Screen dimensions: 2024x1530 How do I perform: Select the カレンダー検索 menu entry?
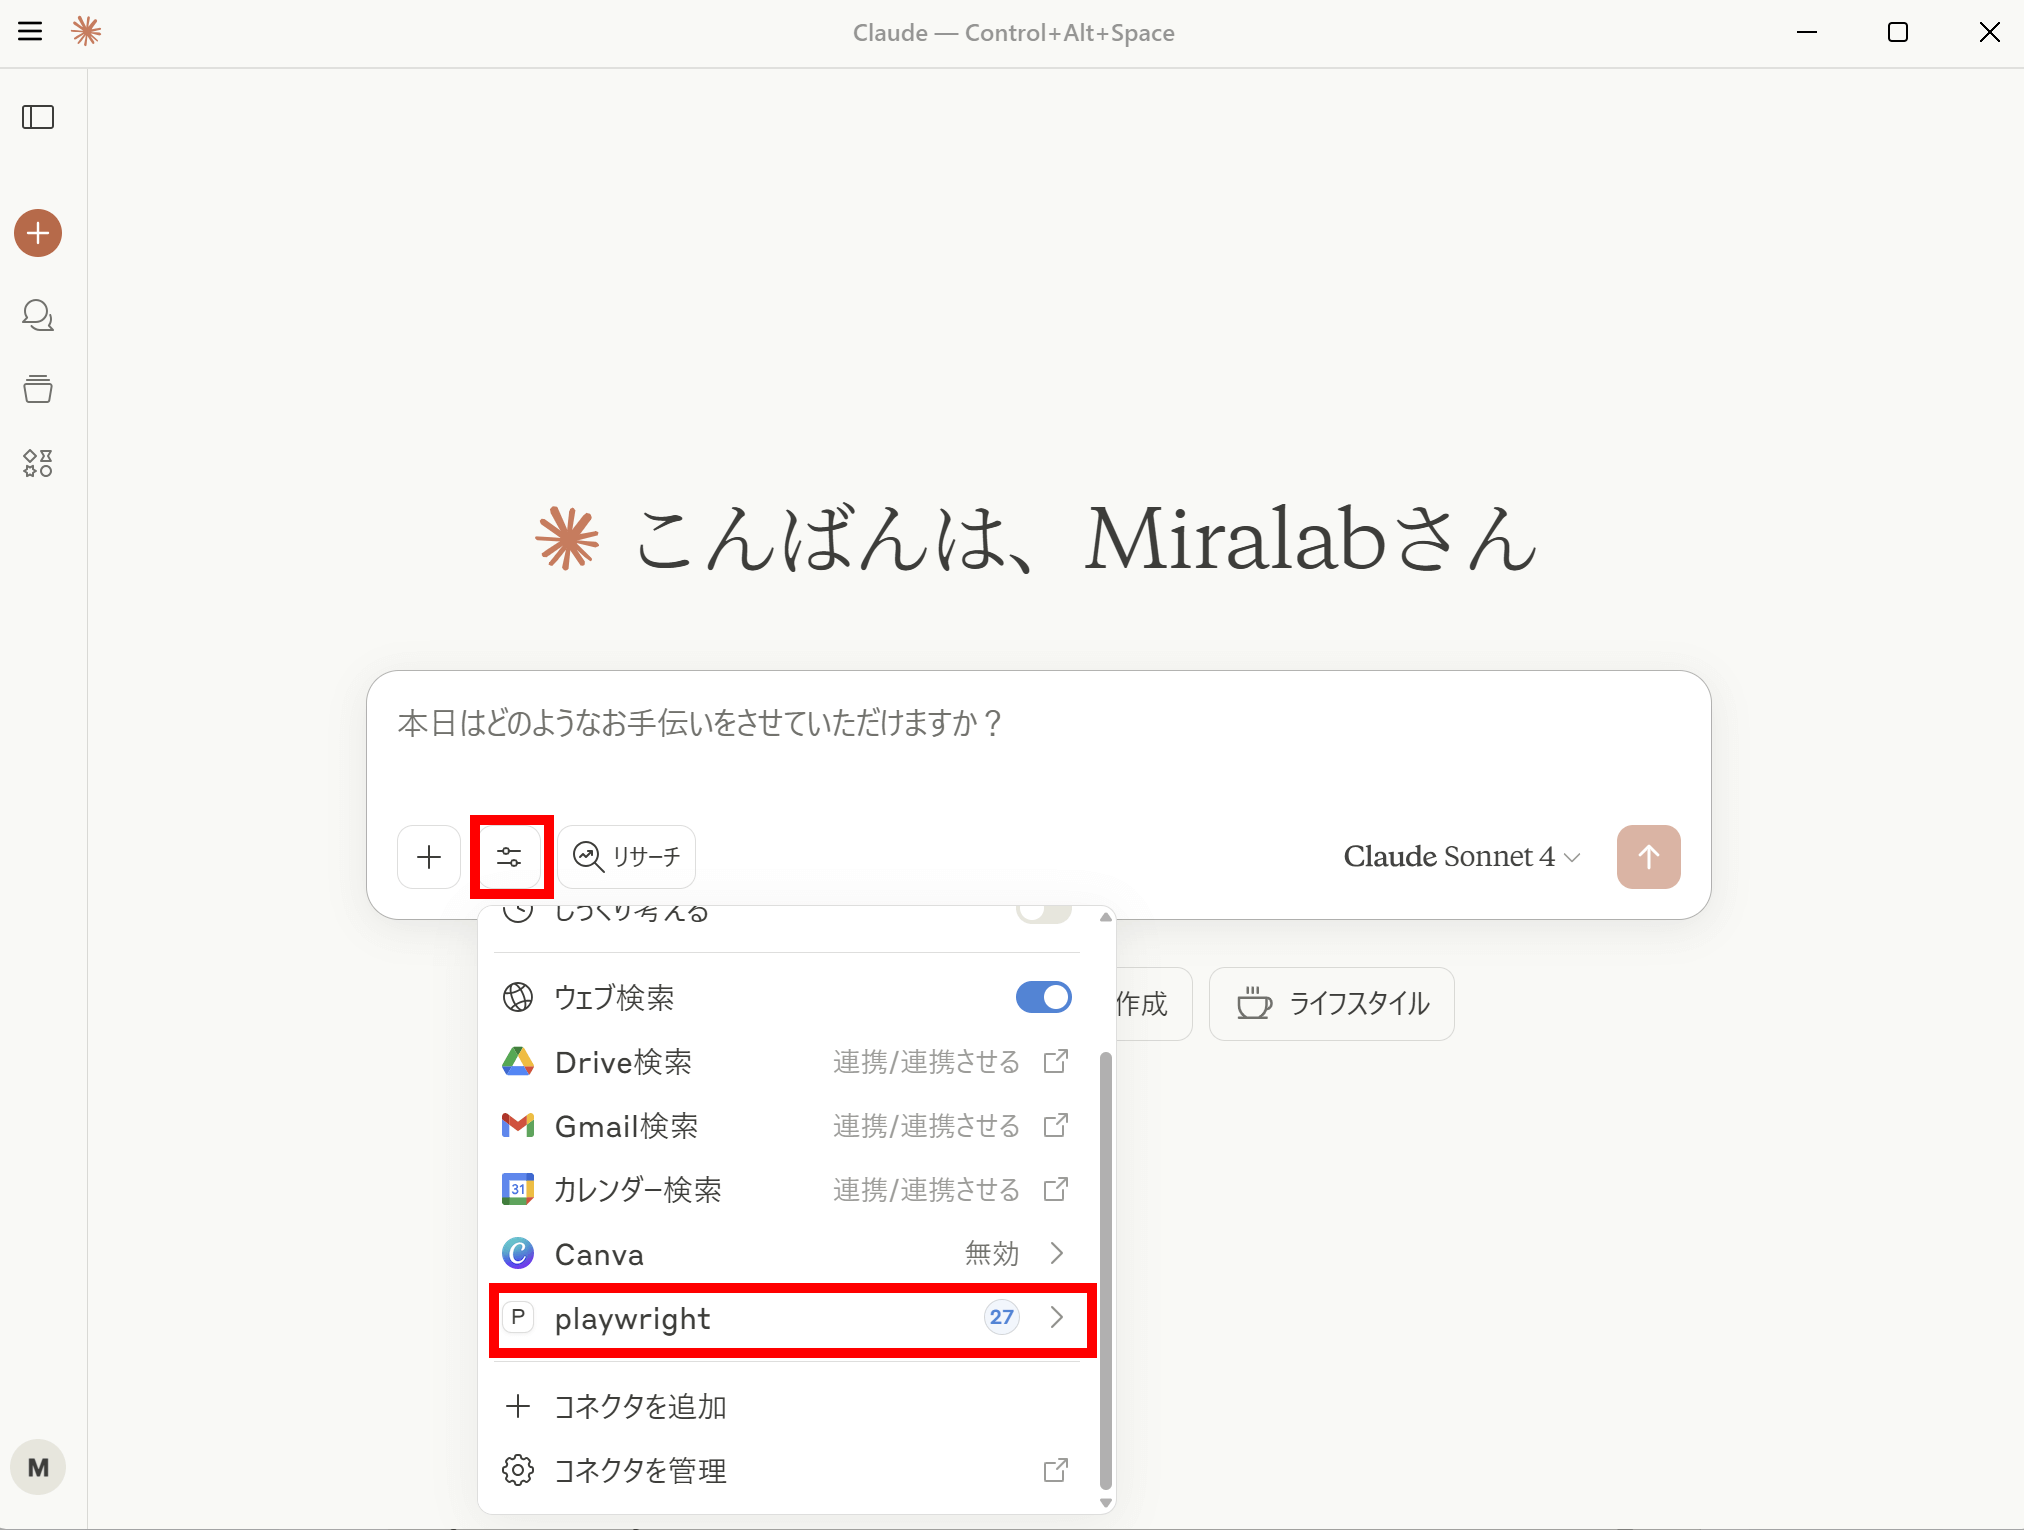789,1189
